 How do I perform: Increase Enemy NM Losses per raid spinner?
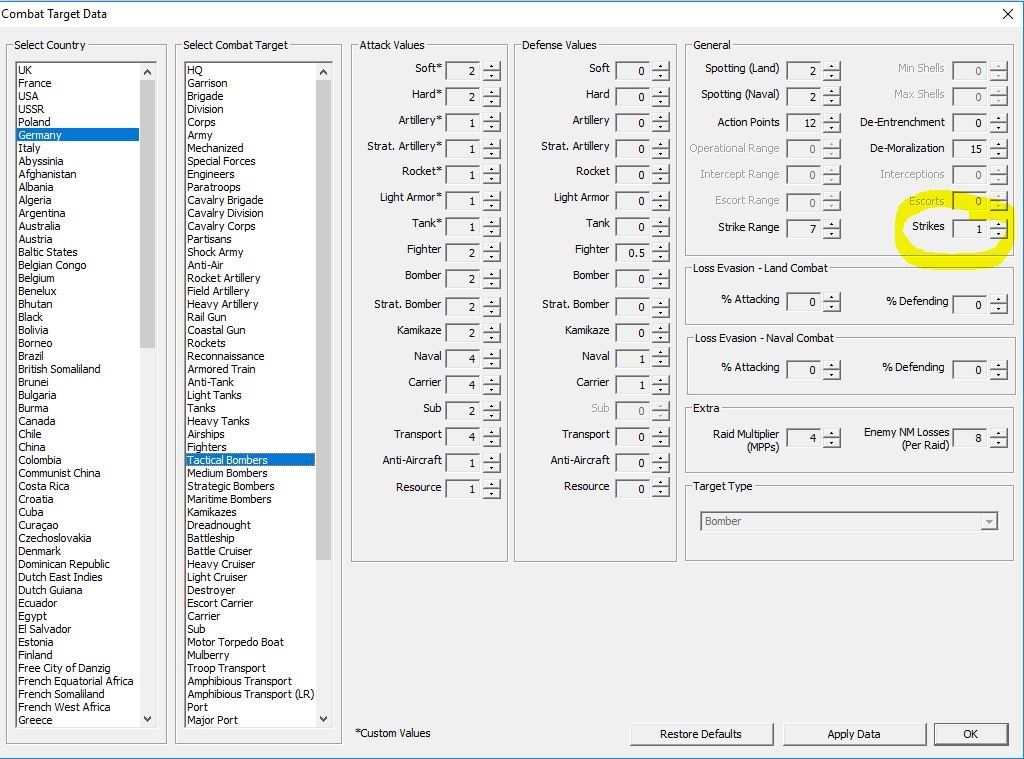(x=999, y=434)
